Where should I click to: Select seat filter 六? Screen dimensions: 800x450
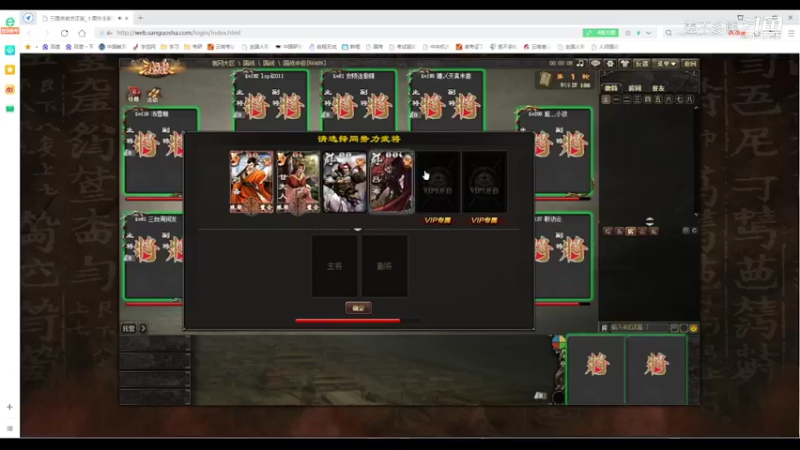coord(668,99)
